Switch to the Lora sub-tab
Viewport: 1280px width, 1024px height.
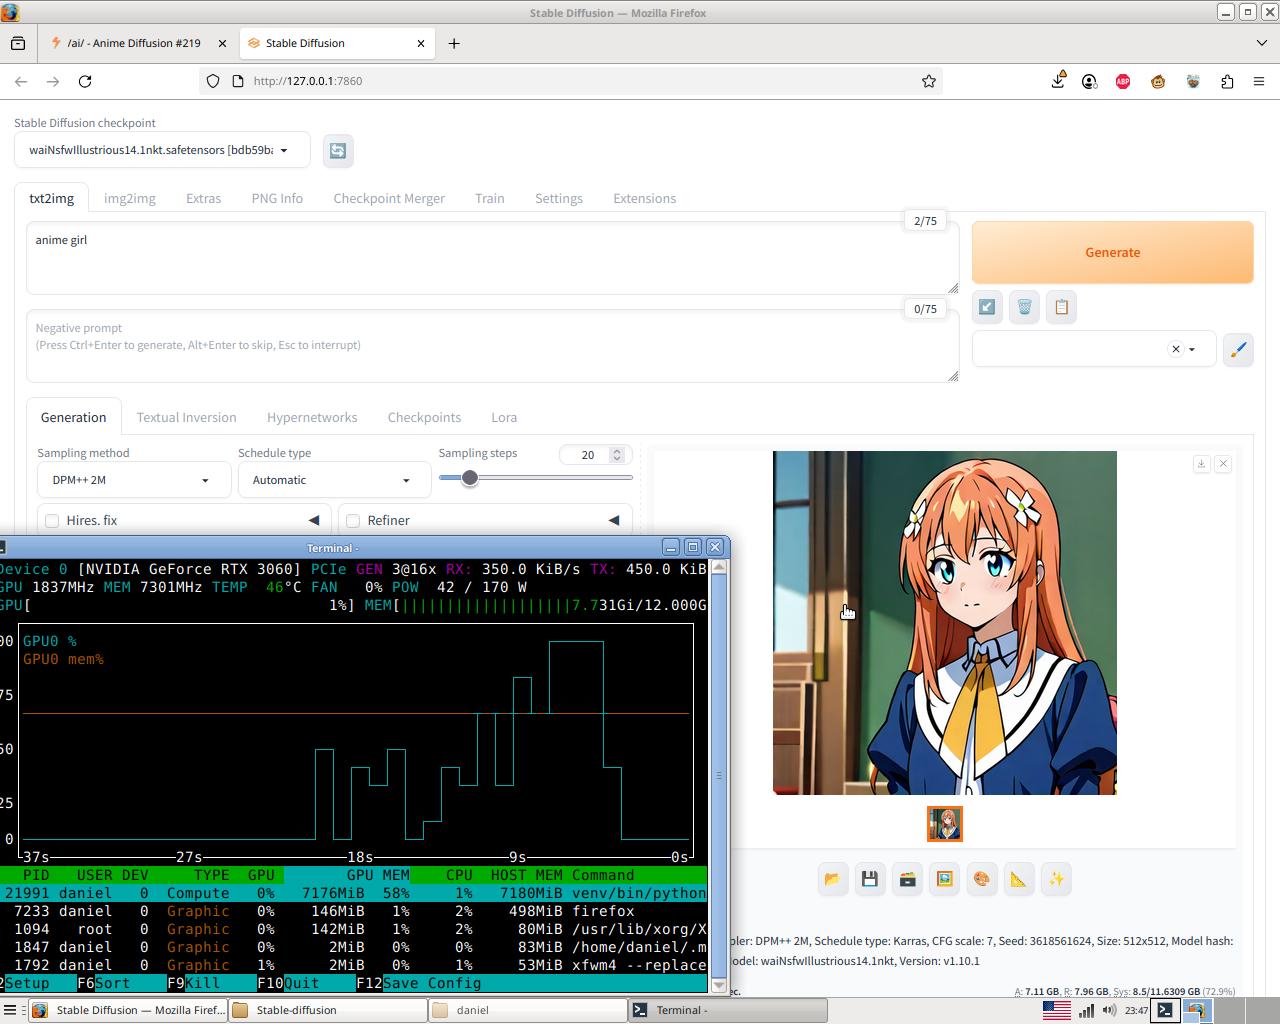click(x=504, y=417)
